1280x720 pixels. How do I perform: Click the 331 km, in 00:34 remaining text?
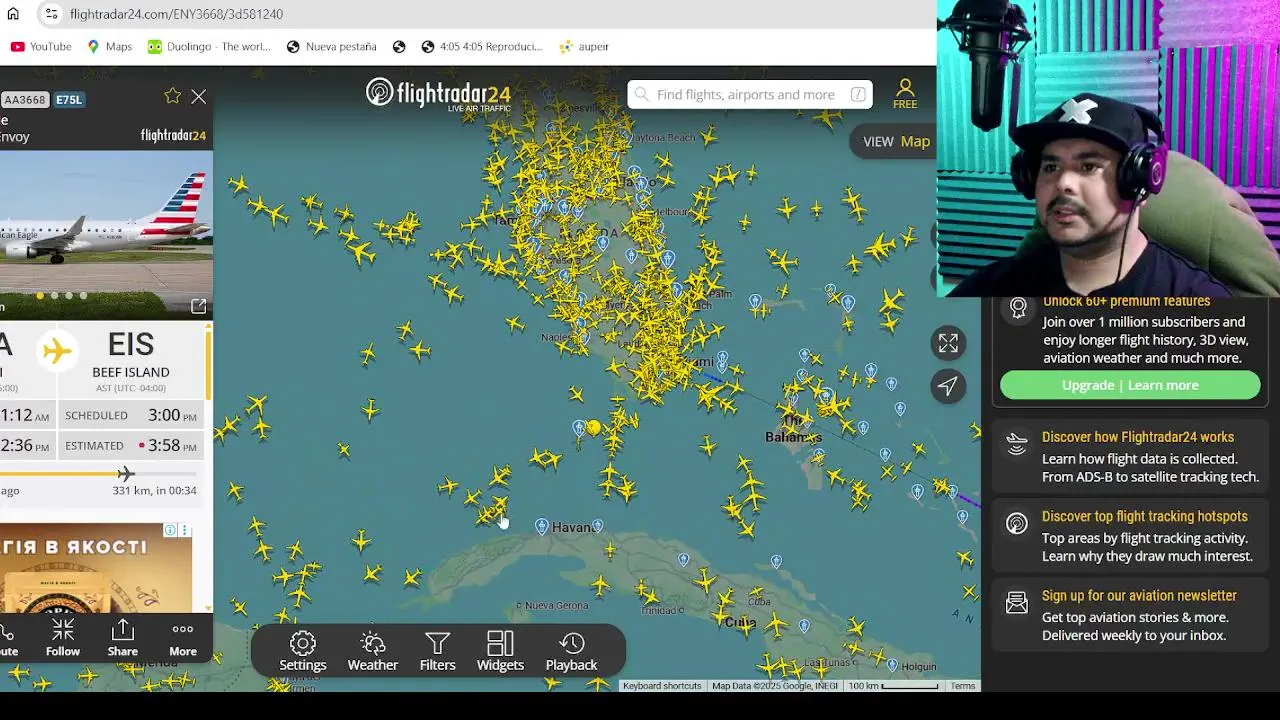[155, 491]
